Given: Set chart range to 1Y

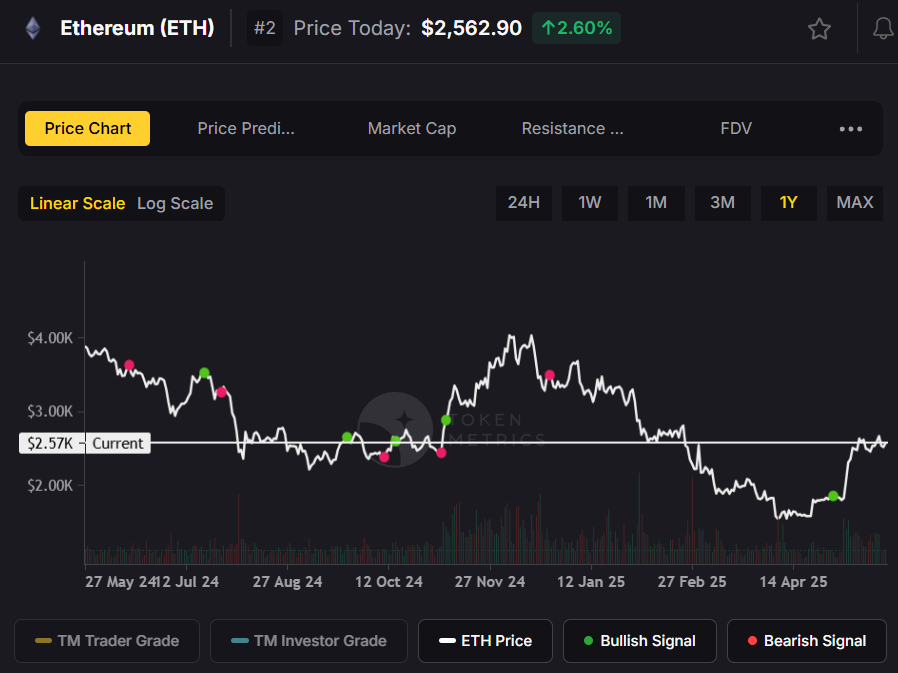Looking at the screenshot, I should (789, 203).
